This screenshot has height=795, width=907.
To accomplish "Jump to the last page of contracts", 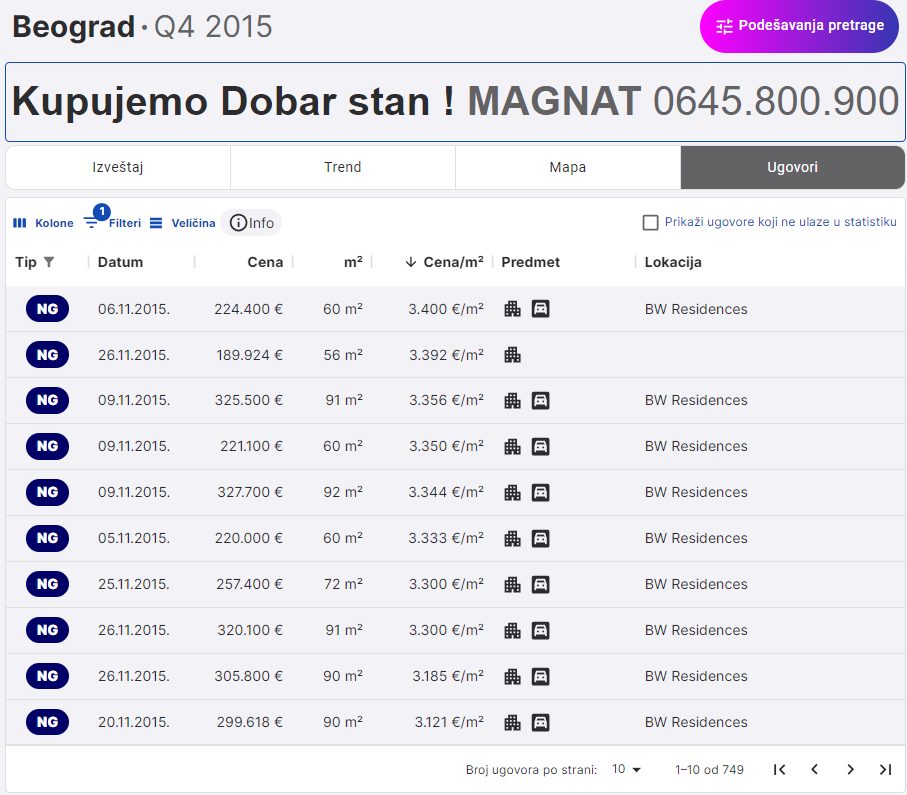I will pos(885,769).
